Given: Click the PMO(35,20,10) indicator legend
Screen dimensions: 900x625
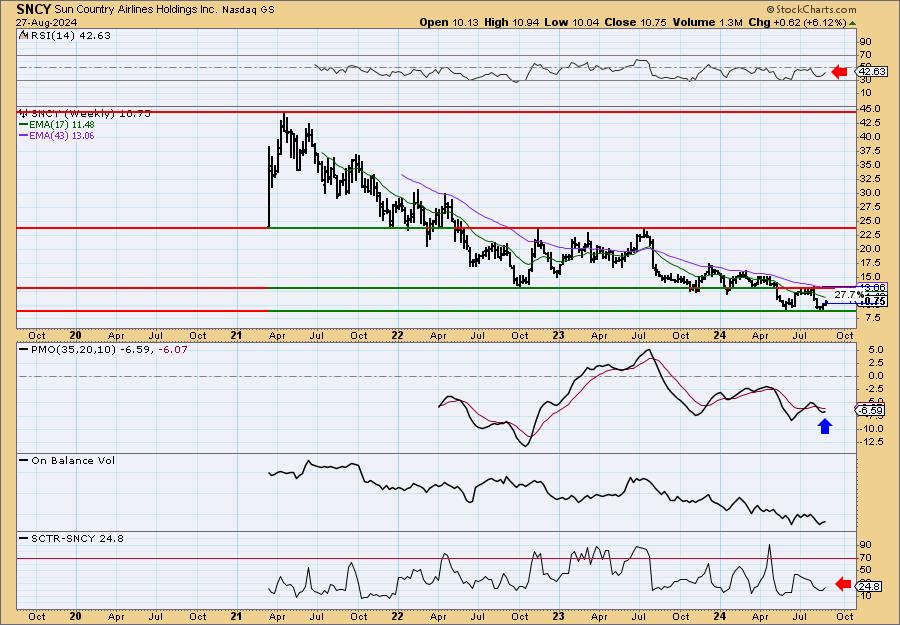Looking at the screenshot, I should [103, 350].
